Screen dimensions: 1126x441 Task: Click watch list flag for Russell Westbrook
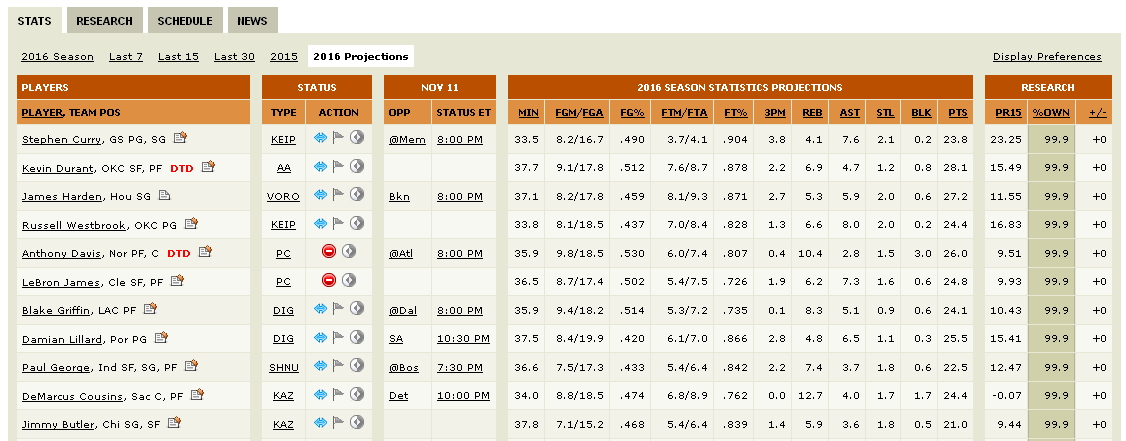(338, 223)
